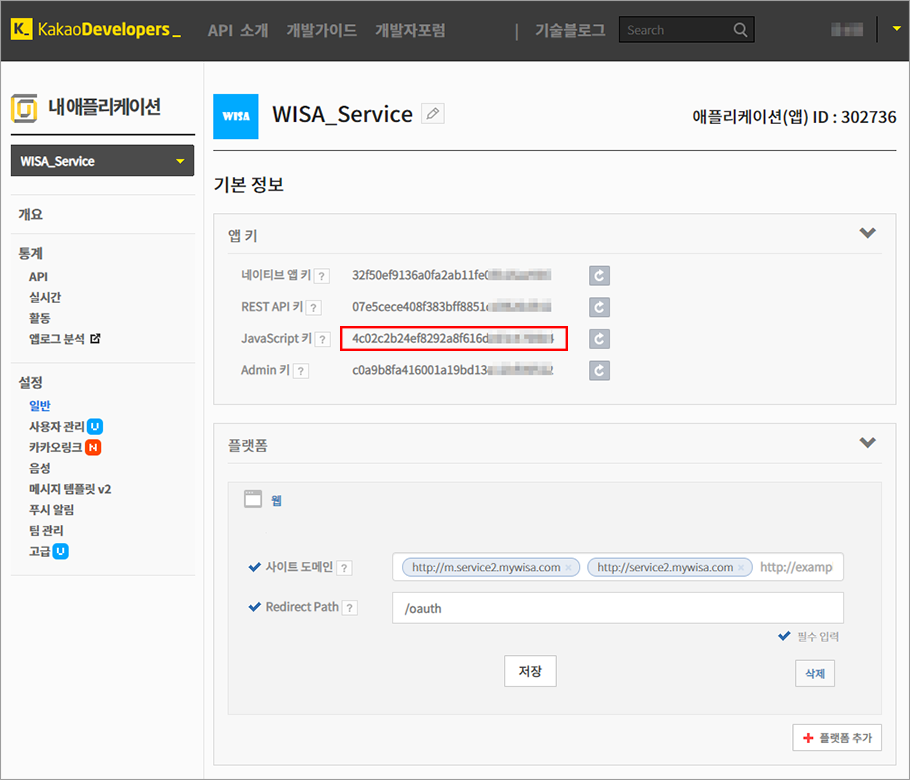The width and height of the screenshot is (910, 780).
Task: Click the 내 애플리케이션 heading
Action: pyautogui.click(x=104, y=107)
